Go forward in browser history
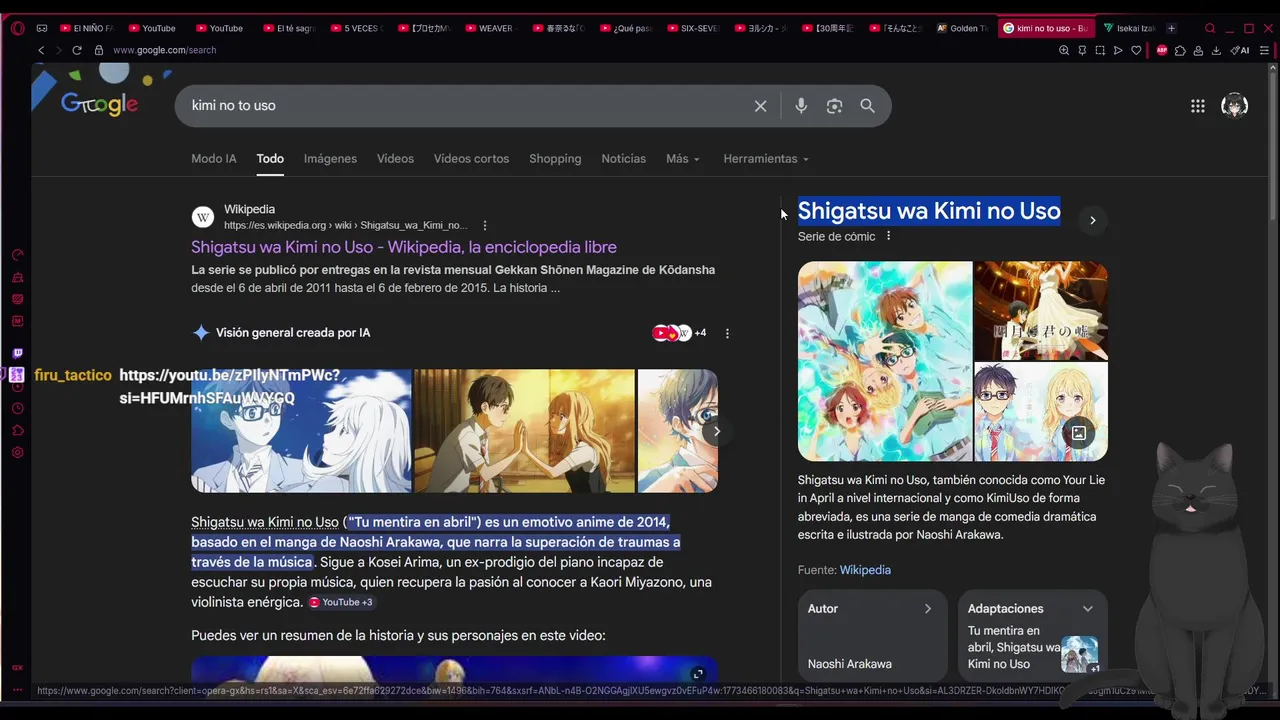Screen dimensions: 1280x720 pyautogui.click(x=58, y=50)
